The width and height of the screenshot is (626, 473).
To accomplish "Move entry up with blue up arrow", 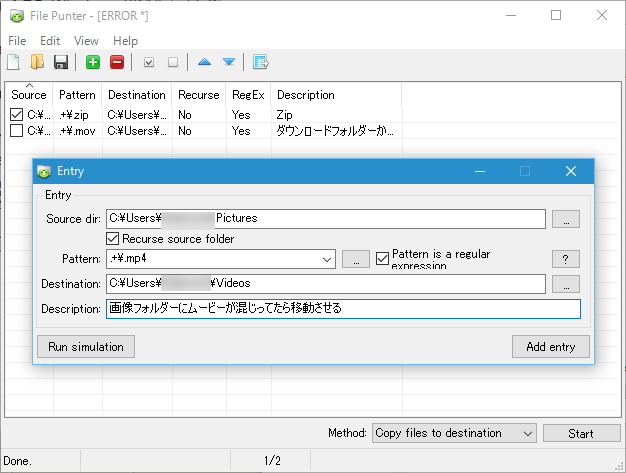I will [x=204, y=62].
